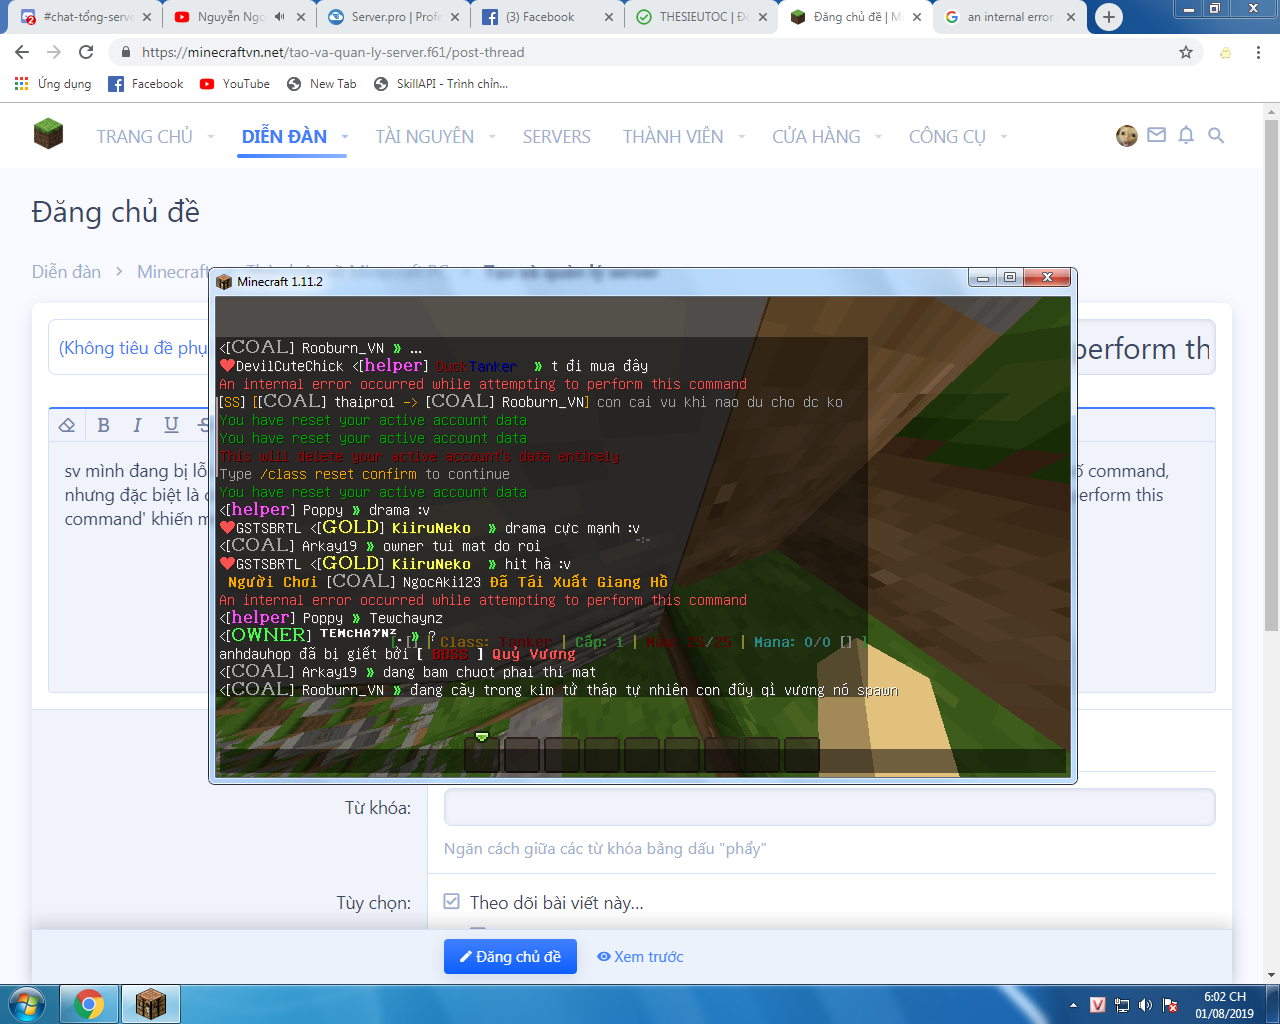Apply underline in the editor toolbar
Viewport: 1280px width, 1024px height.
[x=171, y=425]
